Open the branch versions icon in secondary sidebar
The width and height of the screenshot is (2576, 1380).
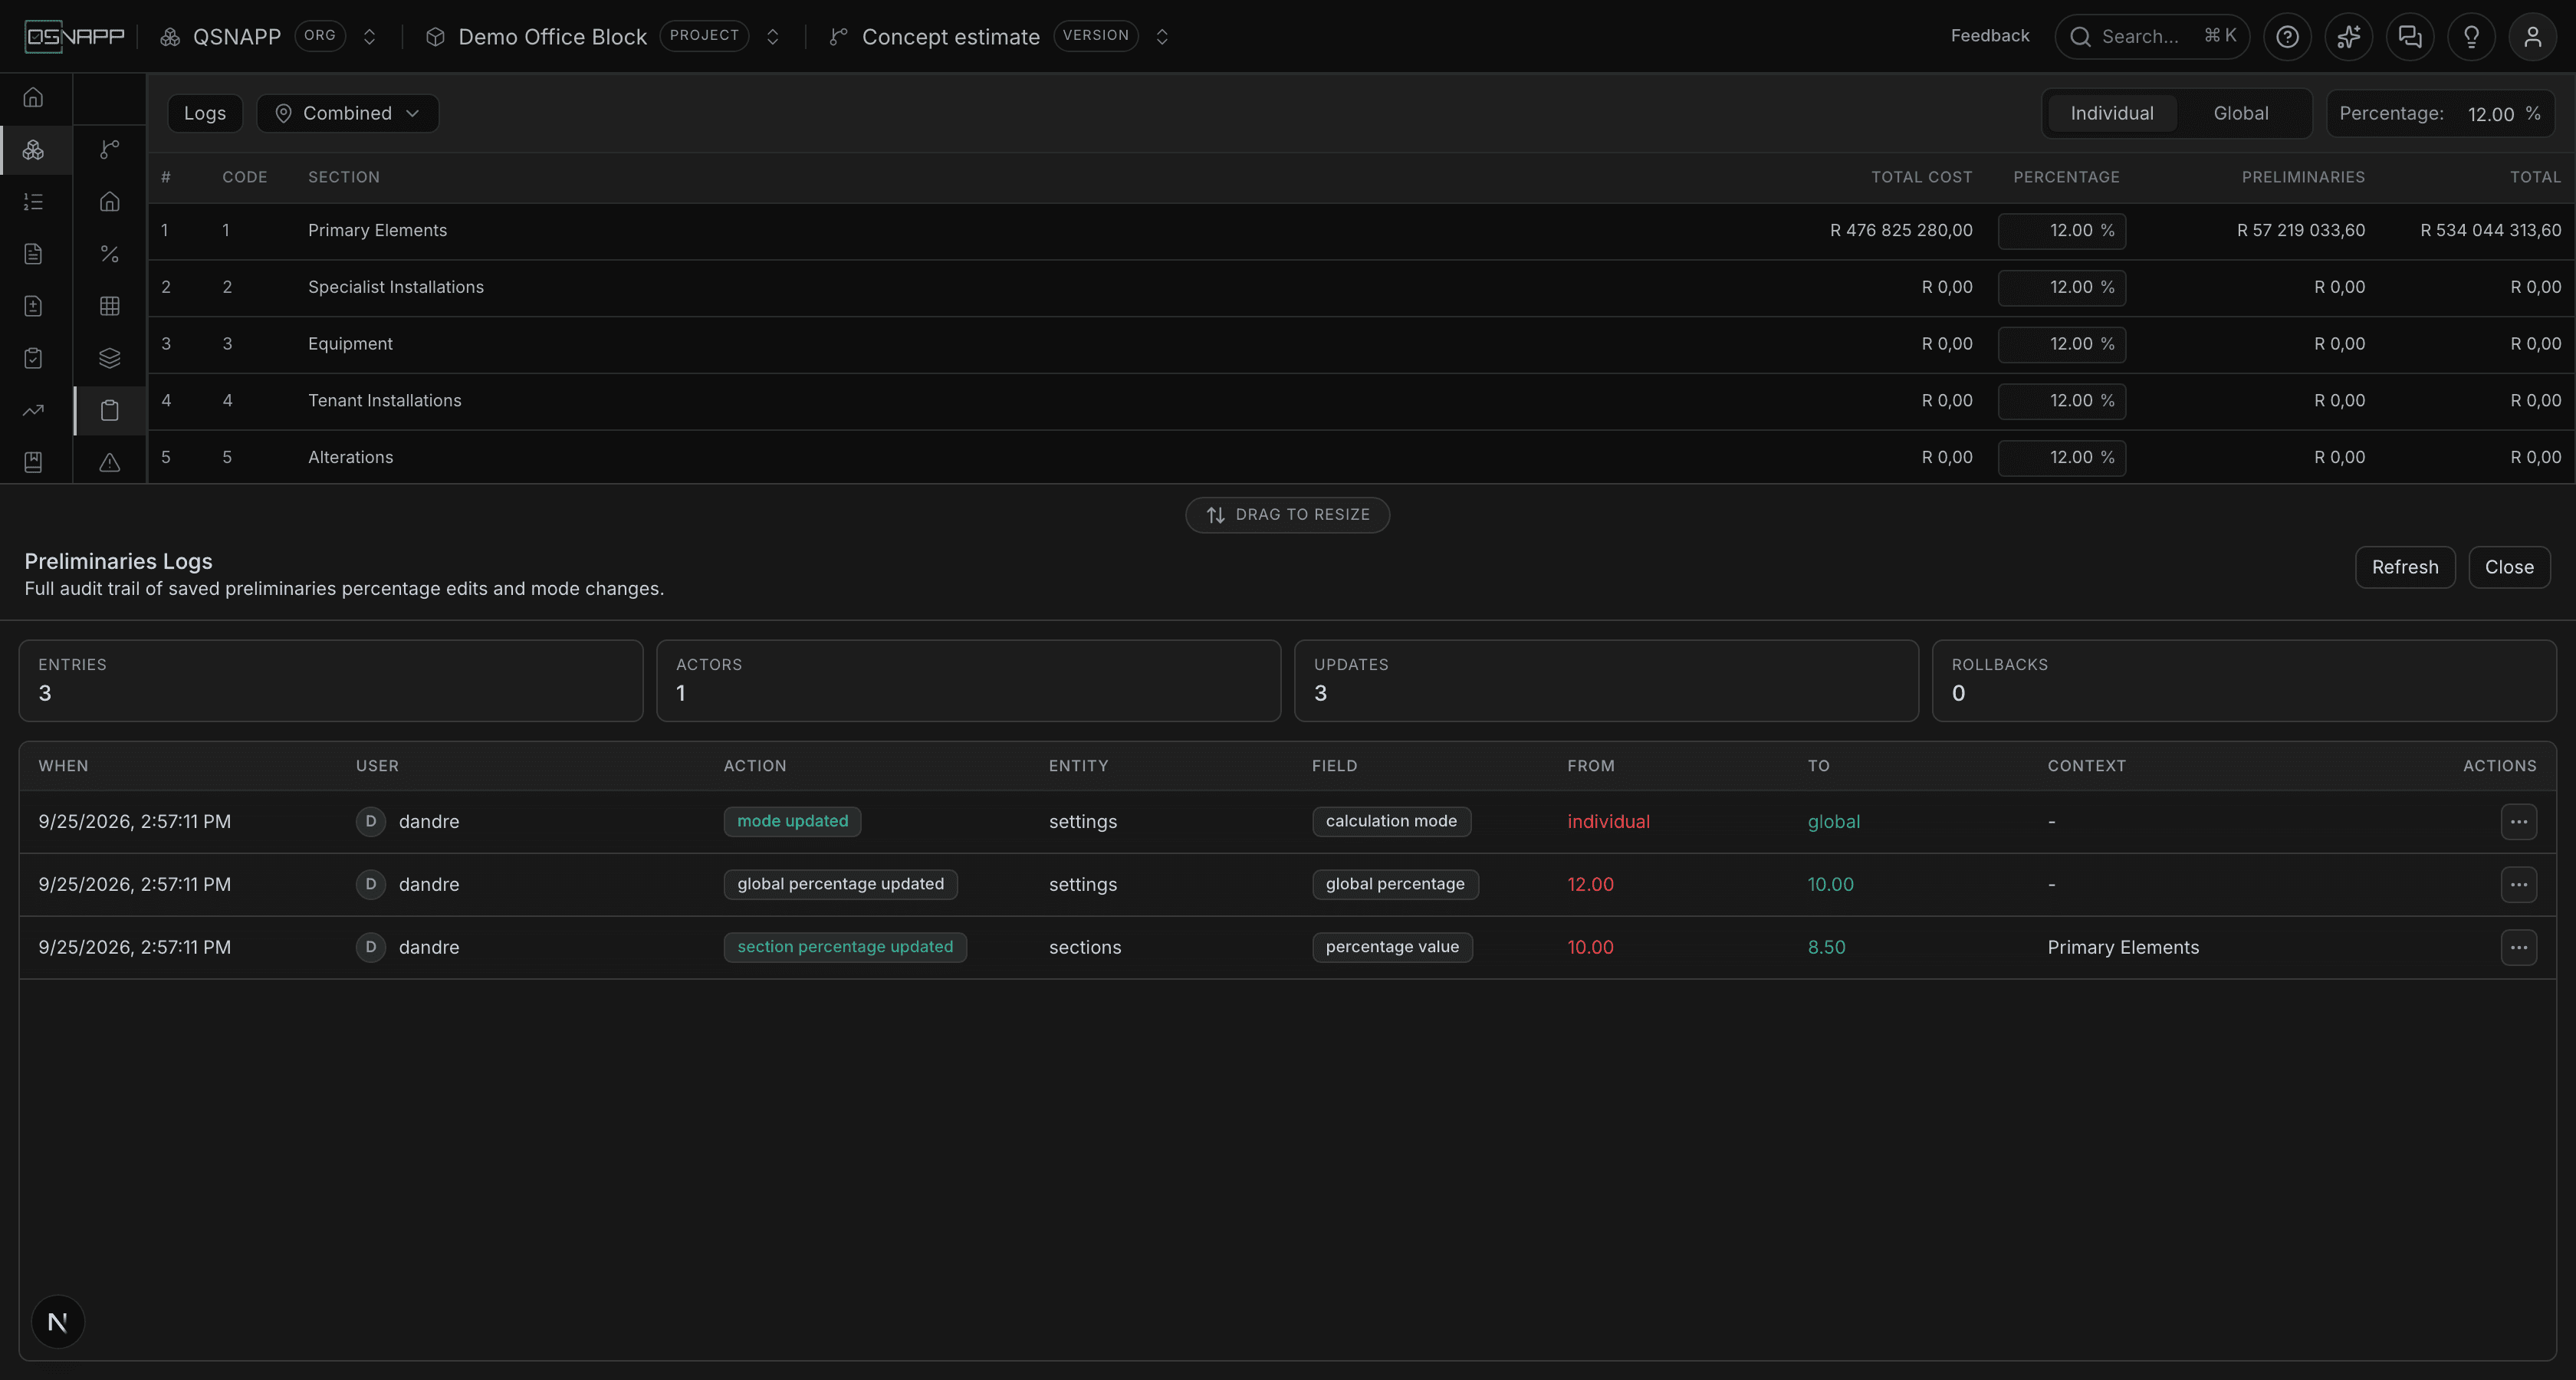pyautogui.click(x=110, y=150)
